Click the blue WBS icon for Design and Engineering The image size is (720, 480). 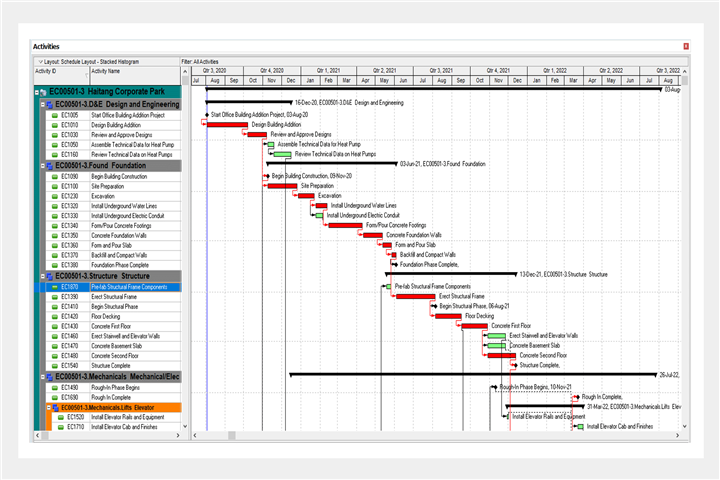point(49,104)
